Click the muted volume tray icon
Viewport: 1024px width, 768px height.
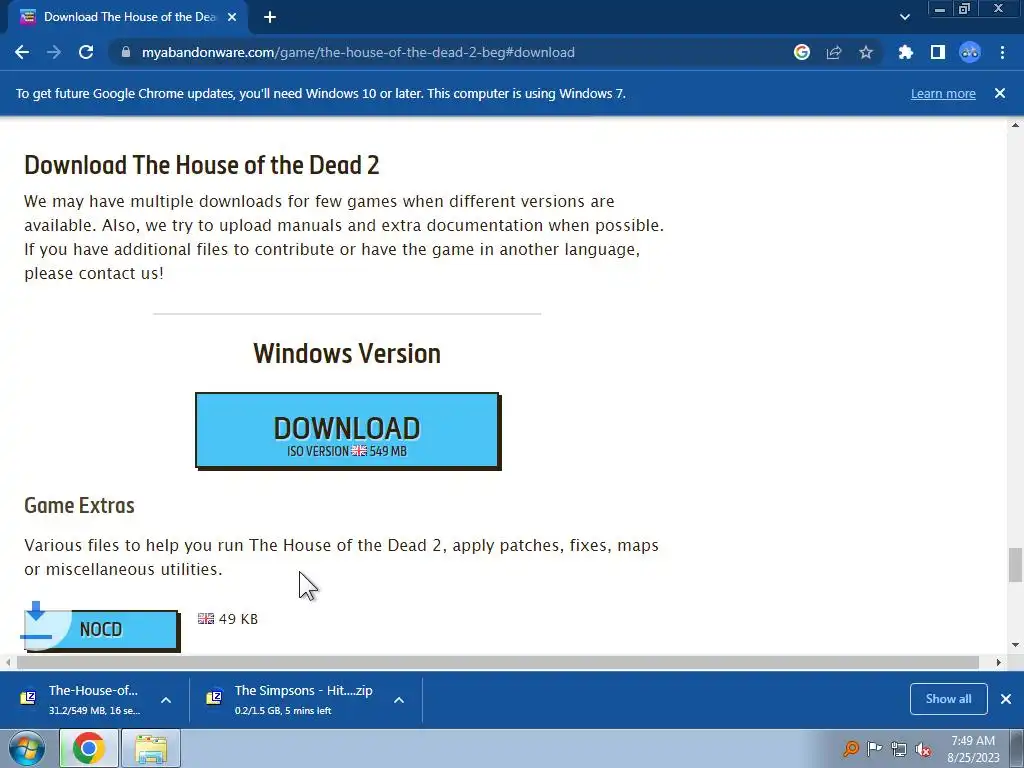click(923, 749)
